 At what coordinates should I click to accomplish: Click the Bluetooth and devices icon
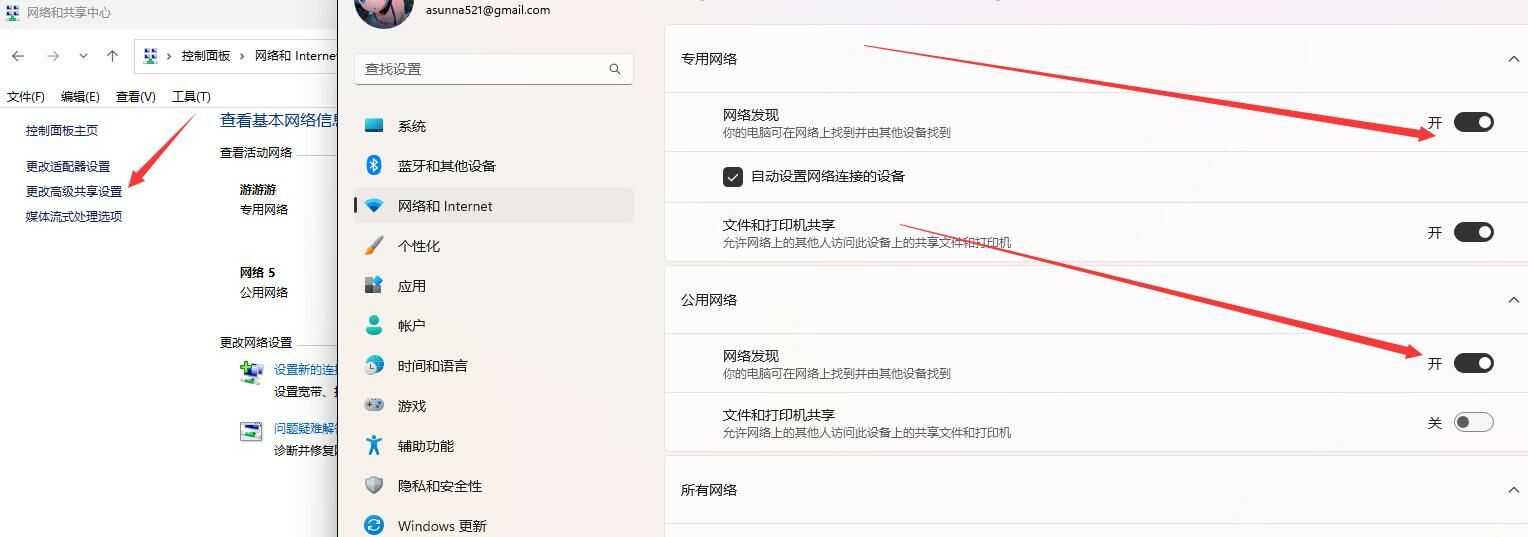[374, 165]
